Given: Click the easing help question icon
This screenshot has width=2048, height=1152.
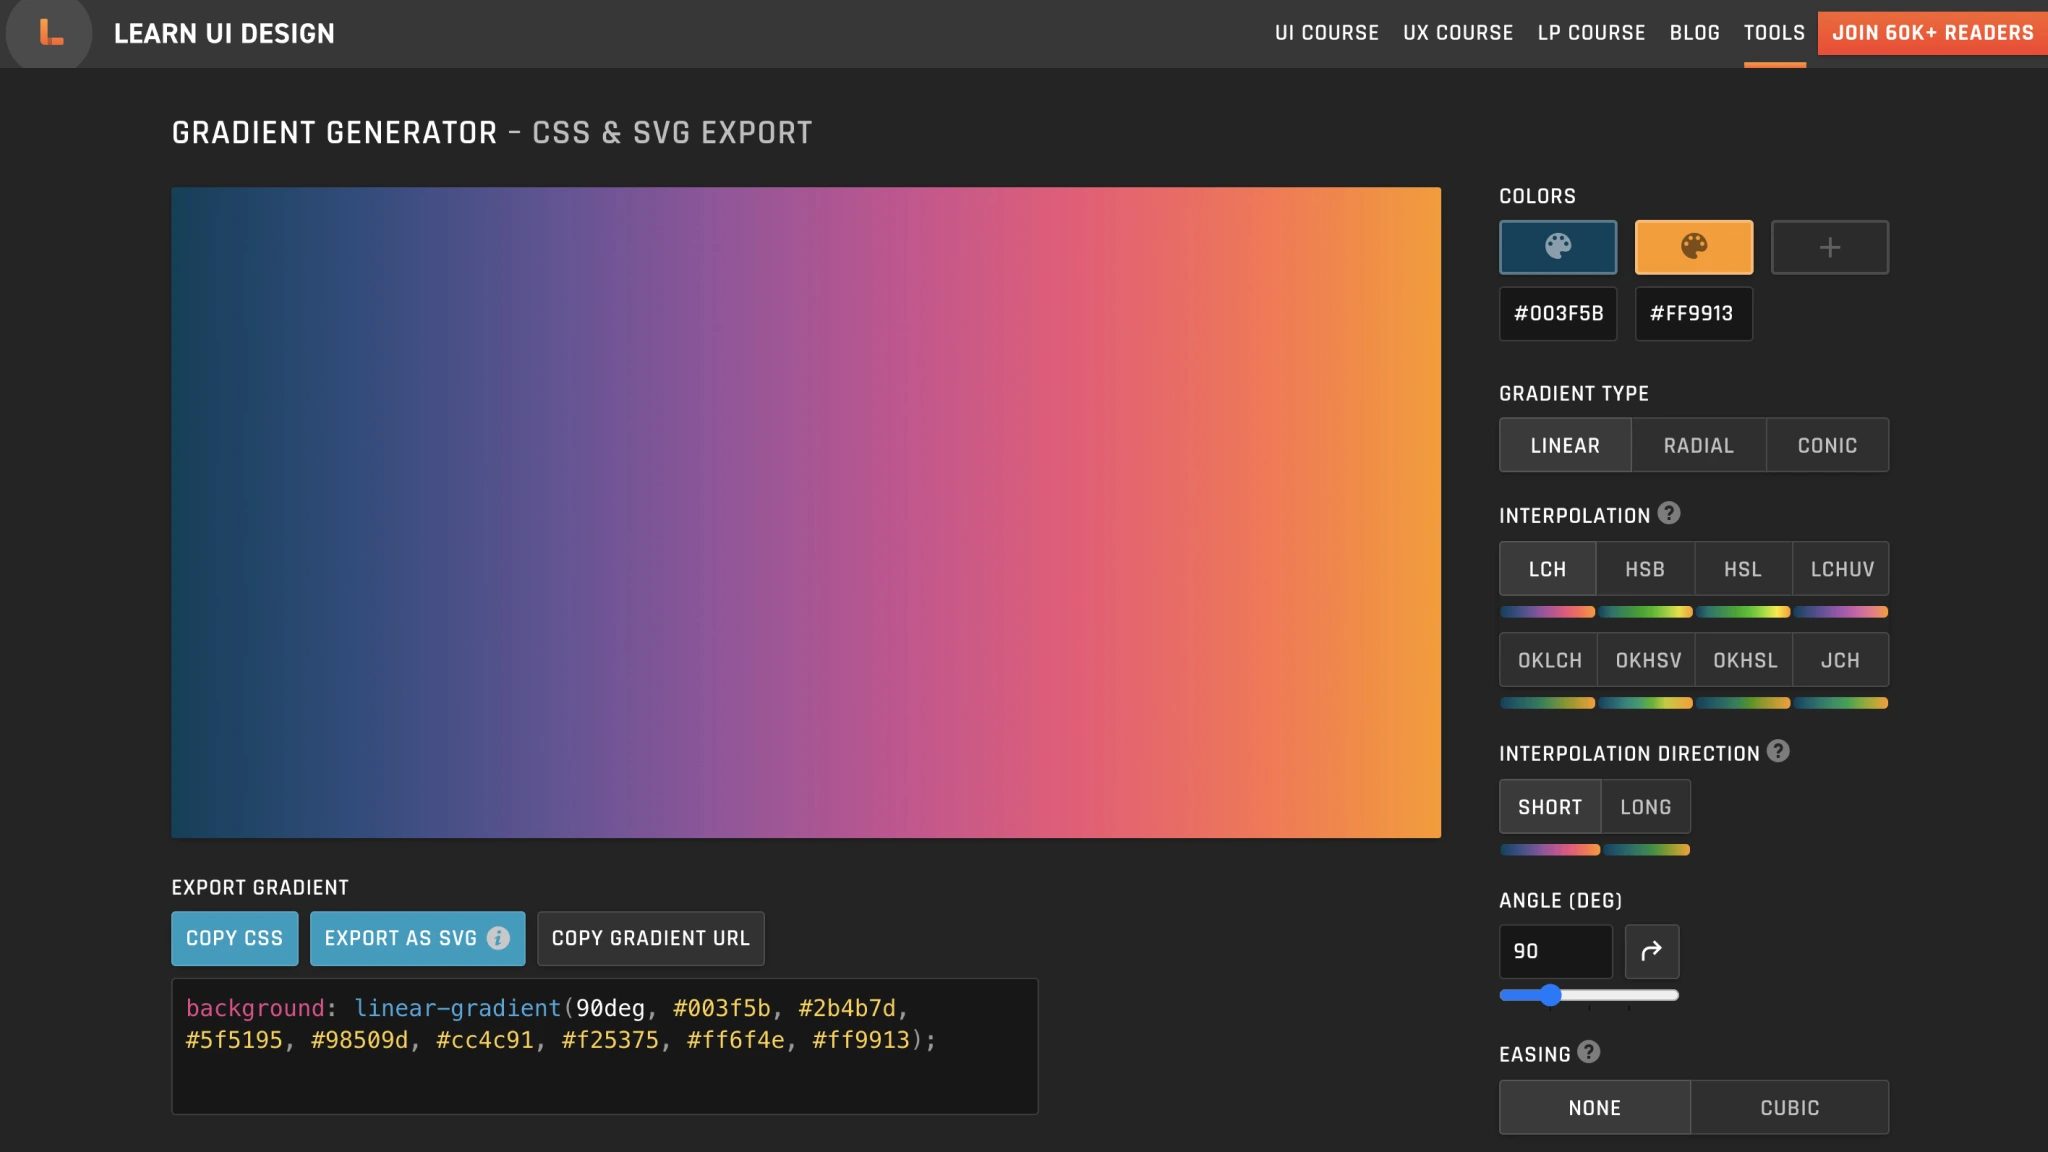Looking at the screenshot, I should 1589,1052.
